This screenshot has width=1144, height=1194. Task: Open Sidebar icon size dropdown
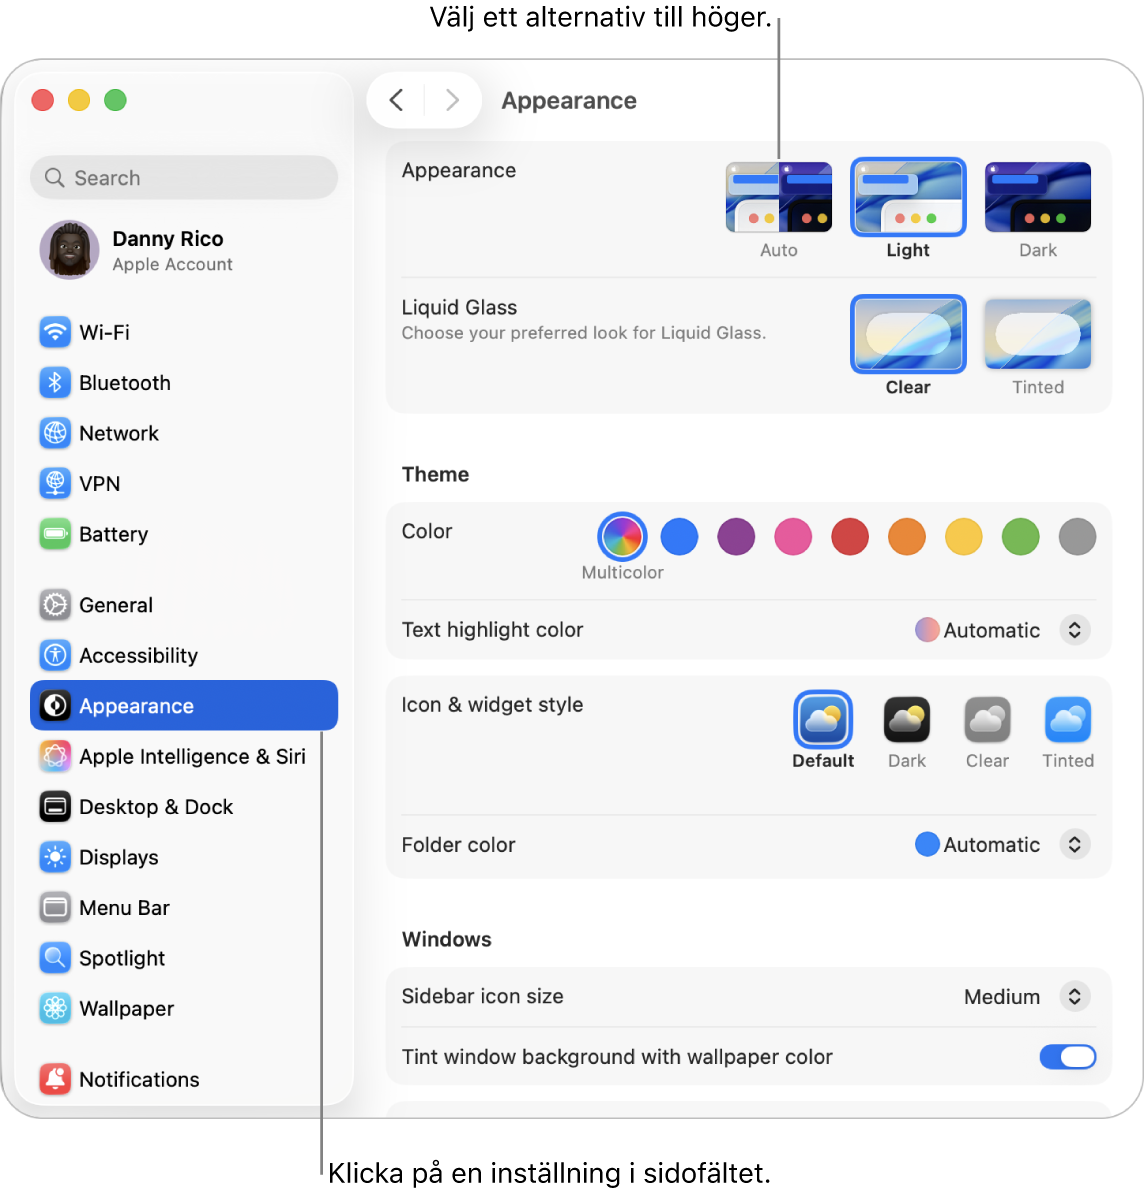[x=1074, y=996]
